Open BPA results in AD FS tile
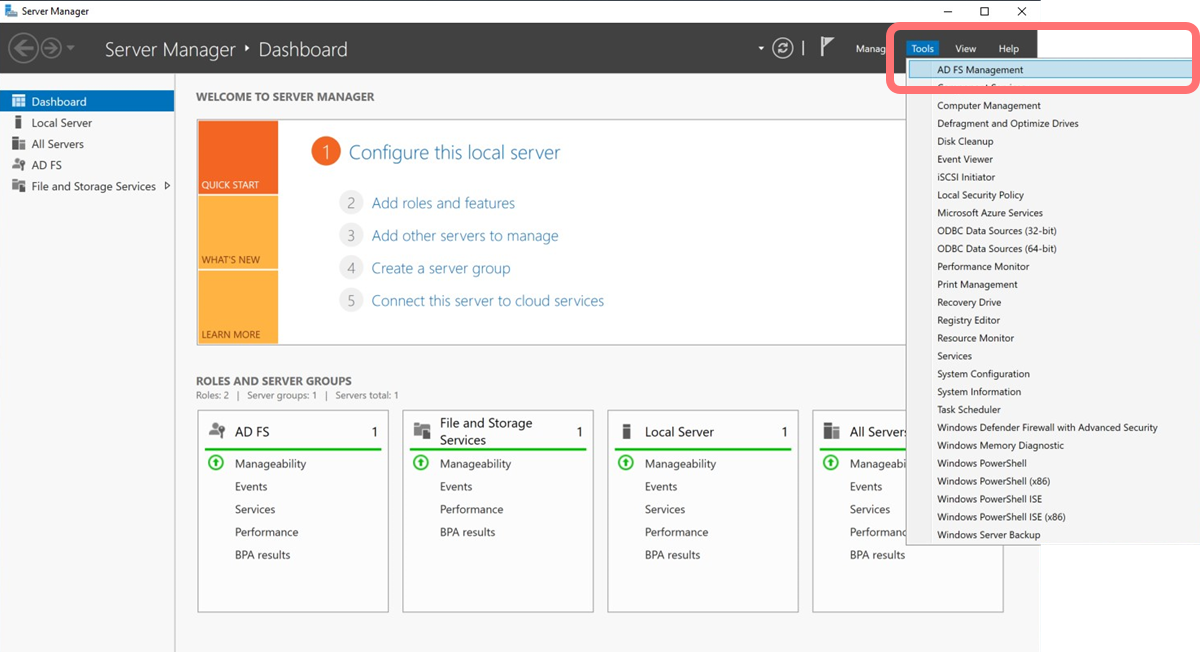The image size is (1200, 652). (x=262, y=555)
